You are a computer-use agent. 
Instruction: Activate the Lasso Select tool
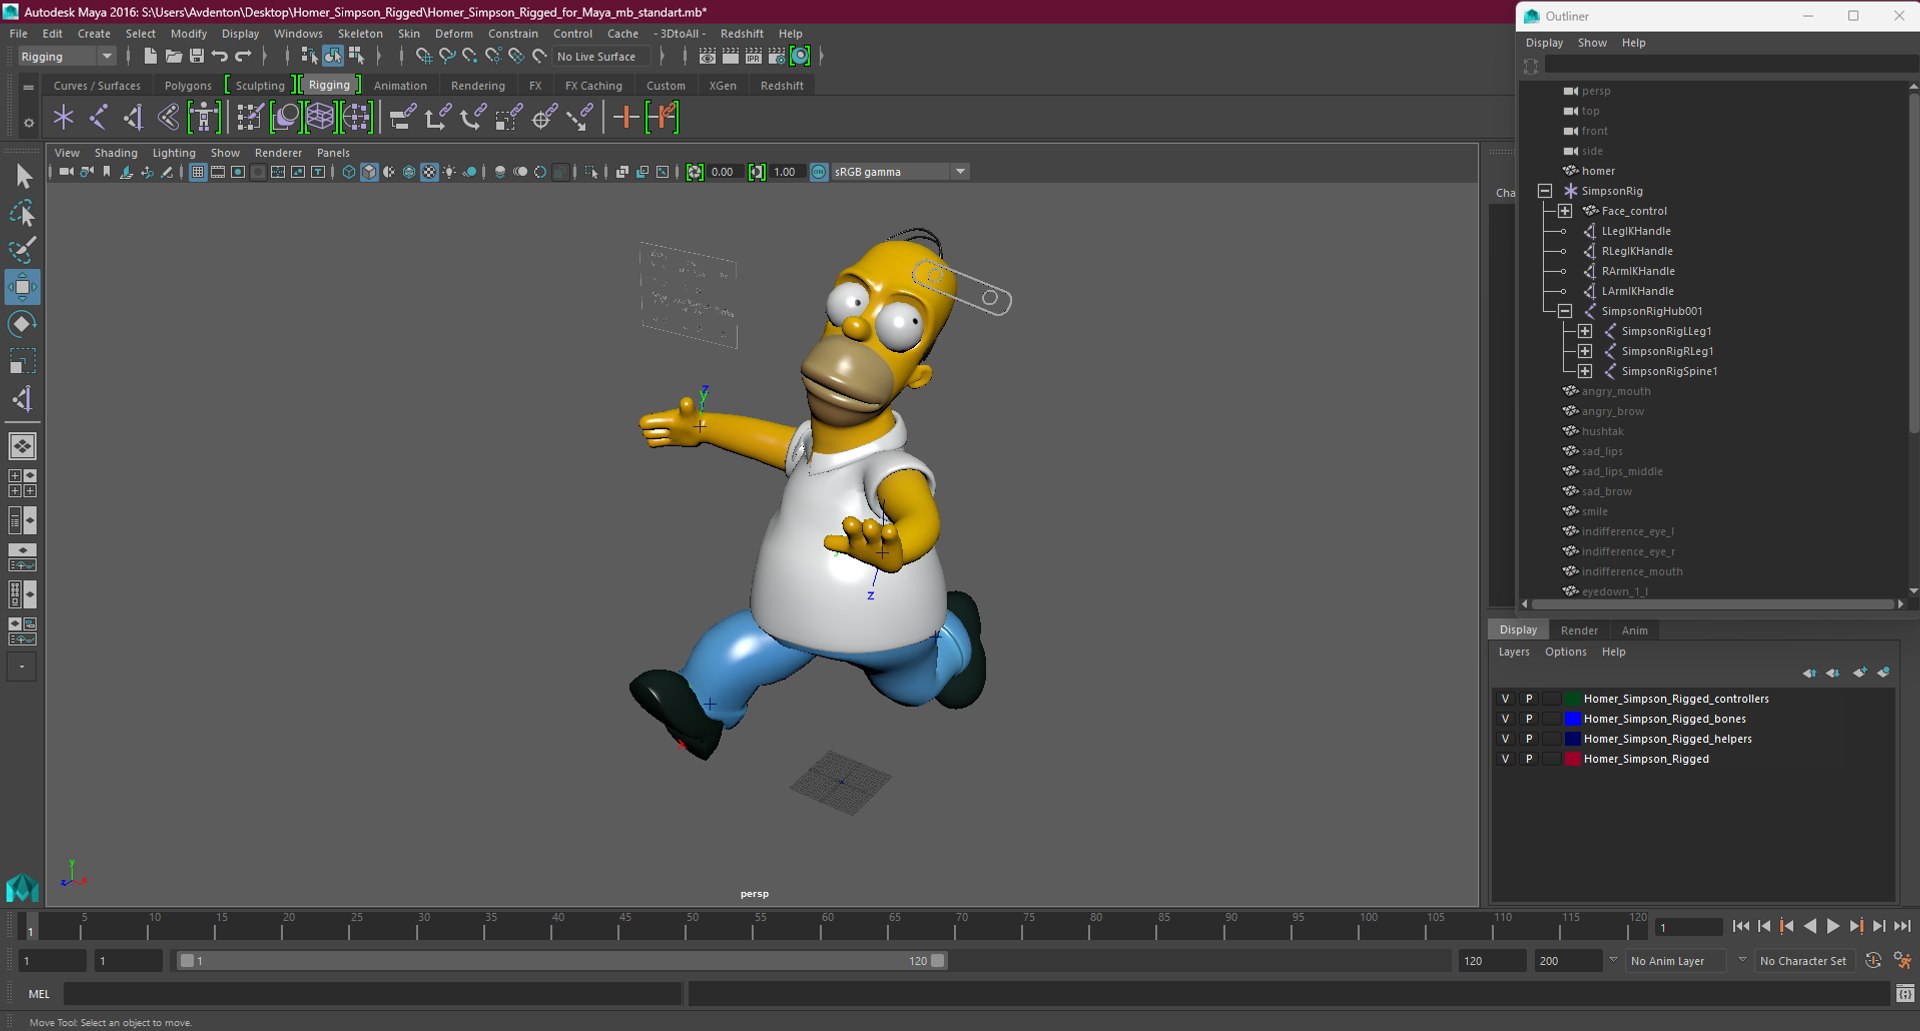(x=23, y=214)
